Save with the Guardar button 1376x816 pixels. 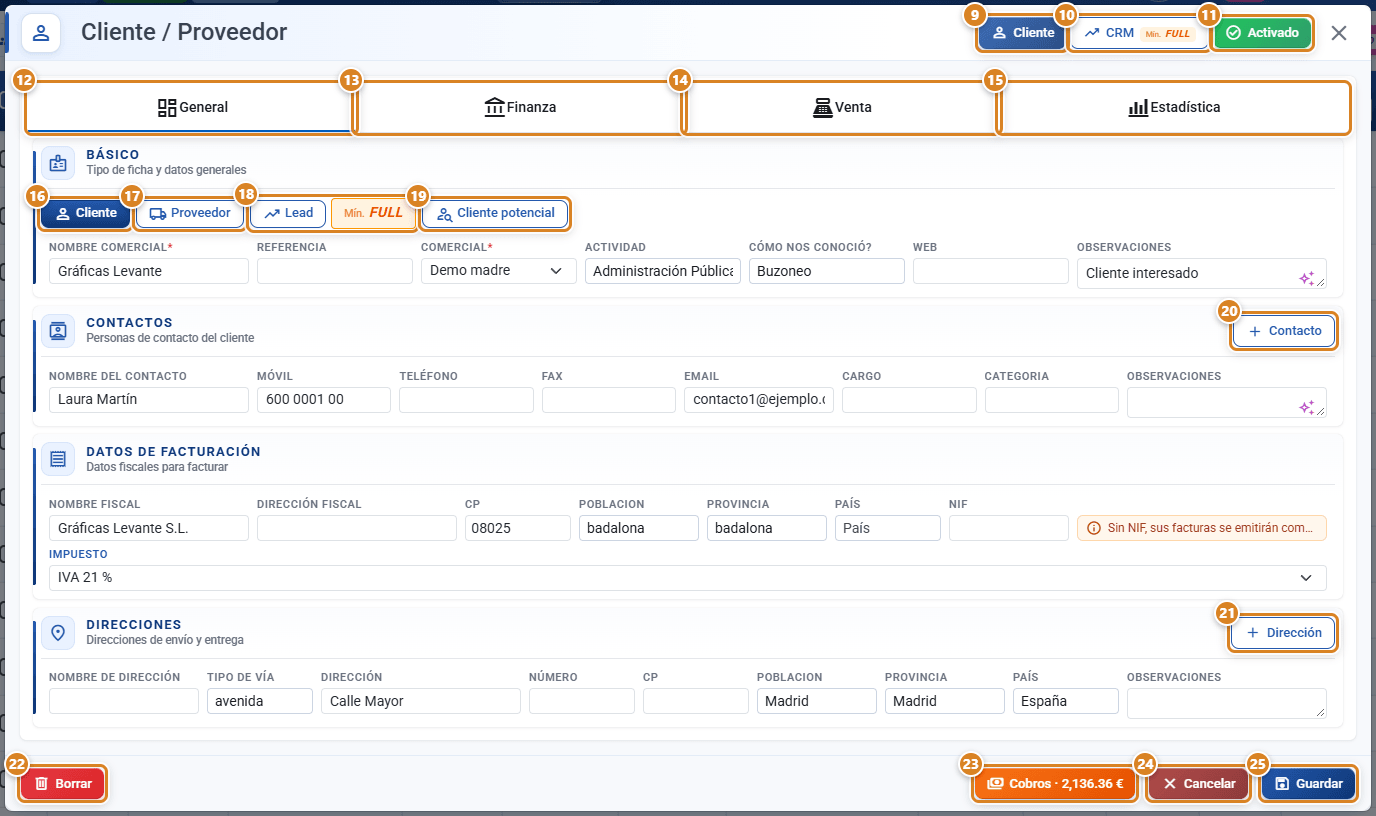click(1308, 784)
